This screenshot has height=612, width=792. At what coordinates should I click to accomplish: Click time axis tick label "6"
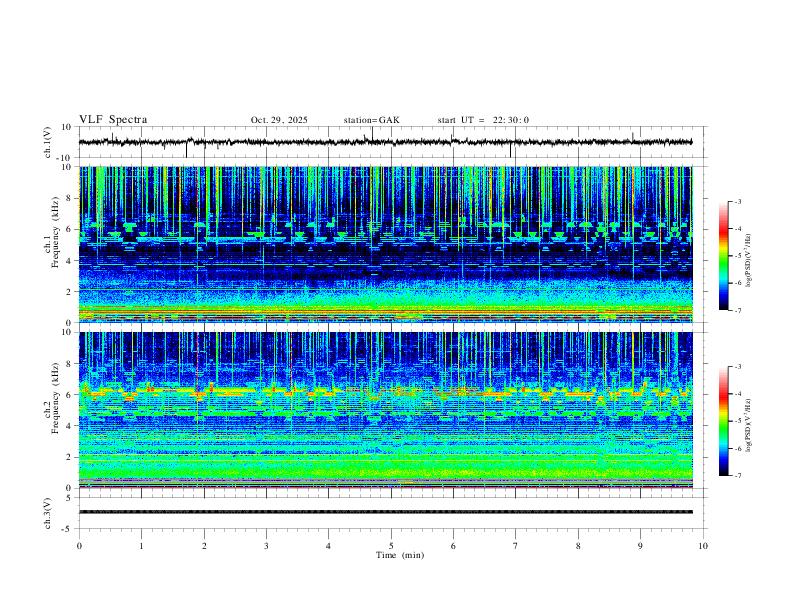pyautogui.click(x=454, y=546)
